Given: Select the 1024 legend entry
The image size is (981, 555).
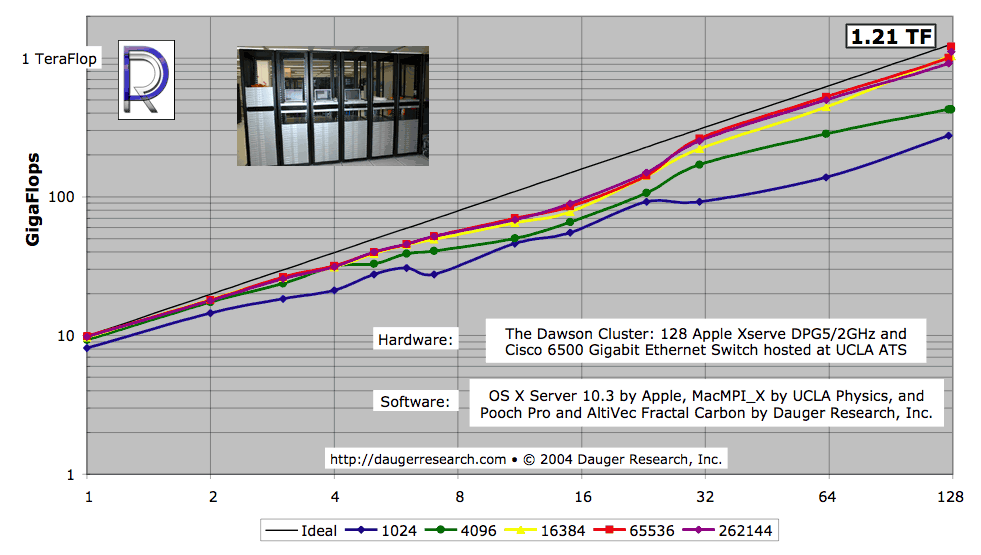Looking at the screenshot, I should (380, 531).
